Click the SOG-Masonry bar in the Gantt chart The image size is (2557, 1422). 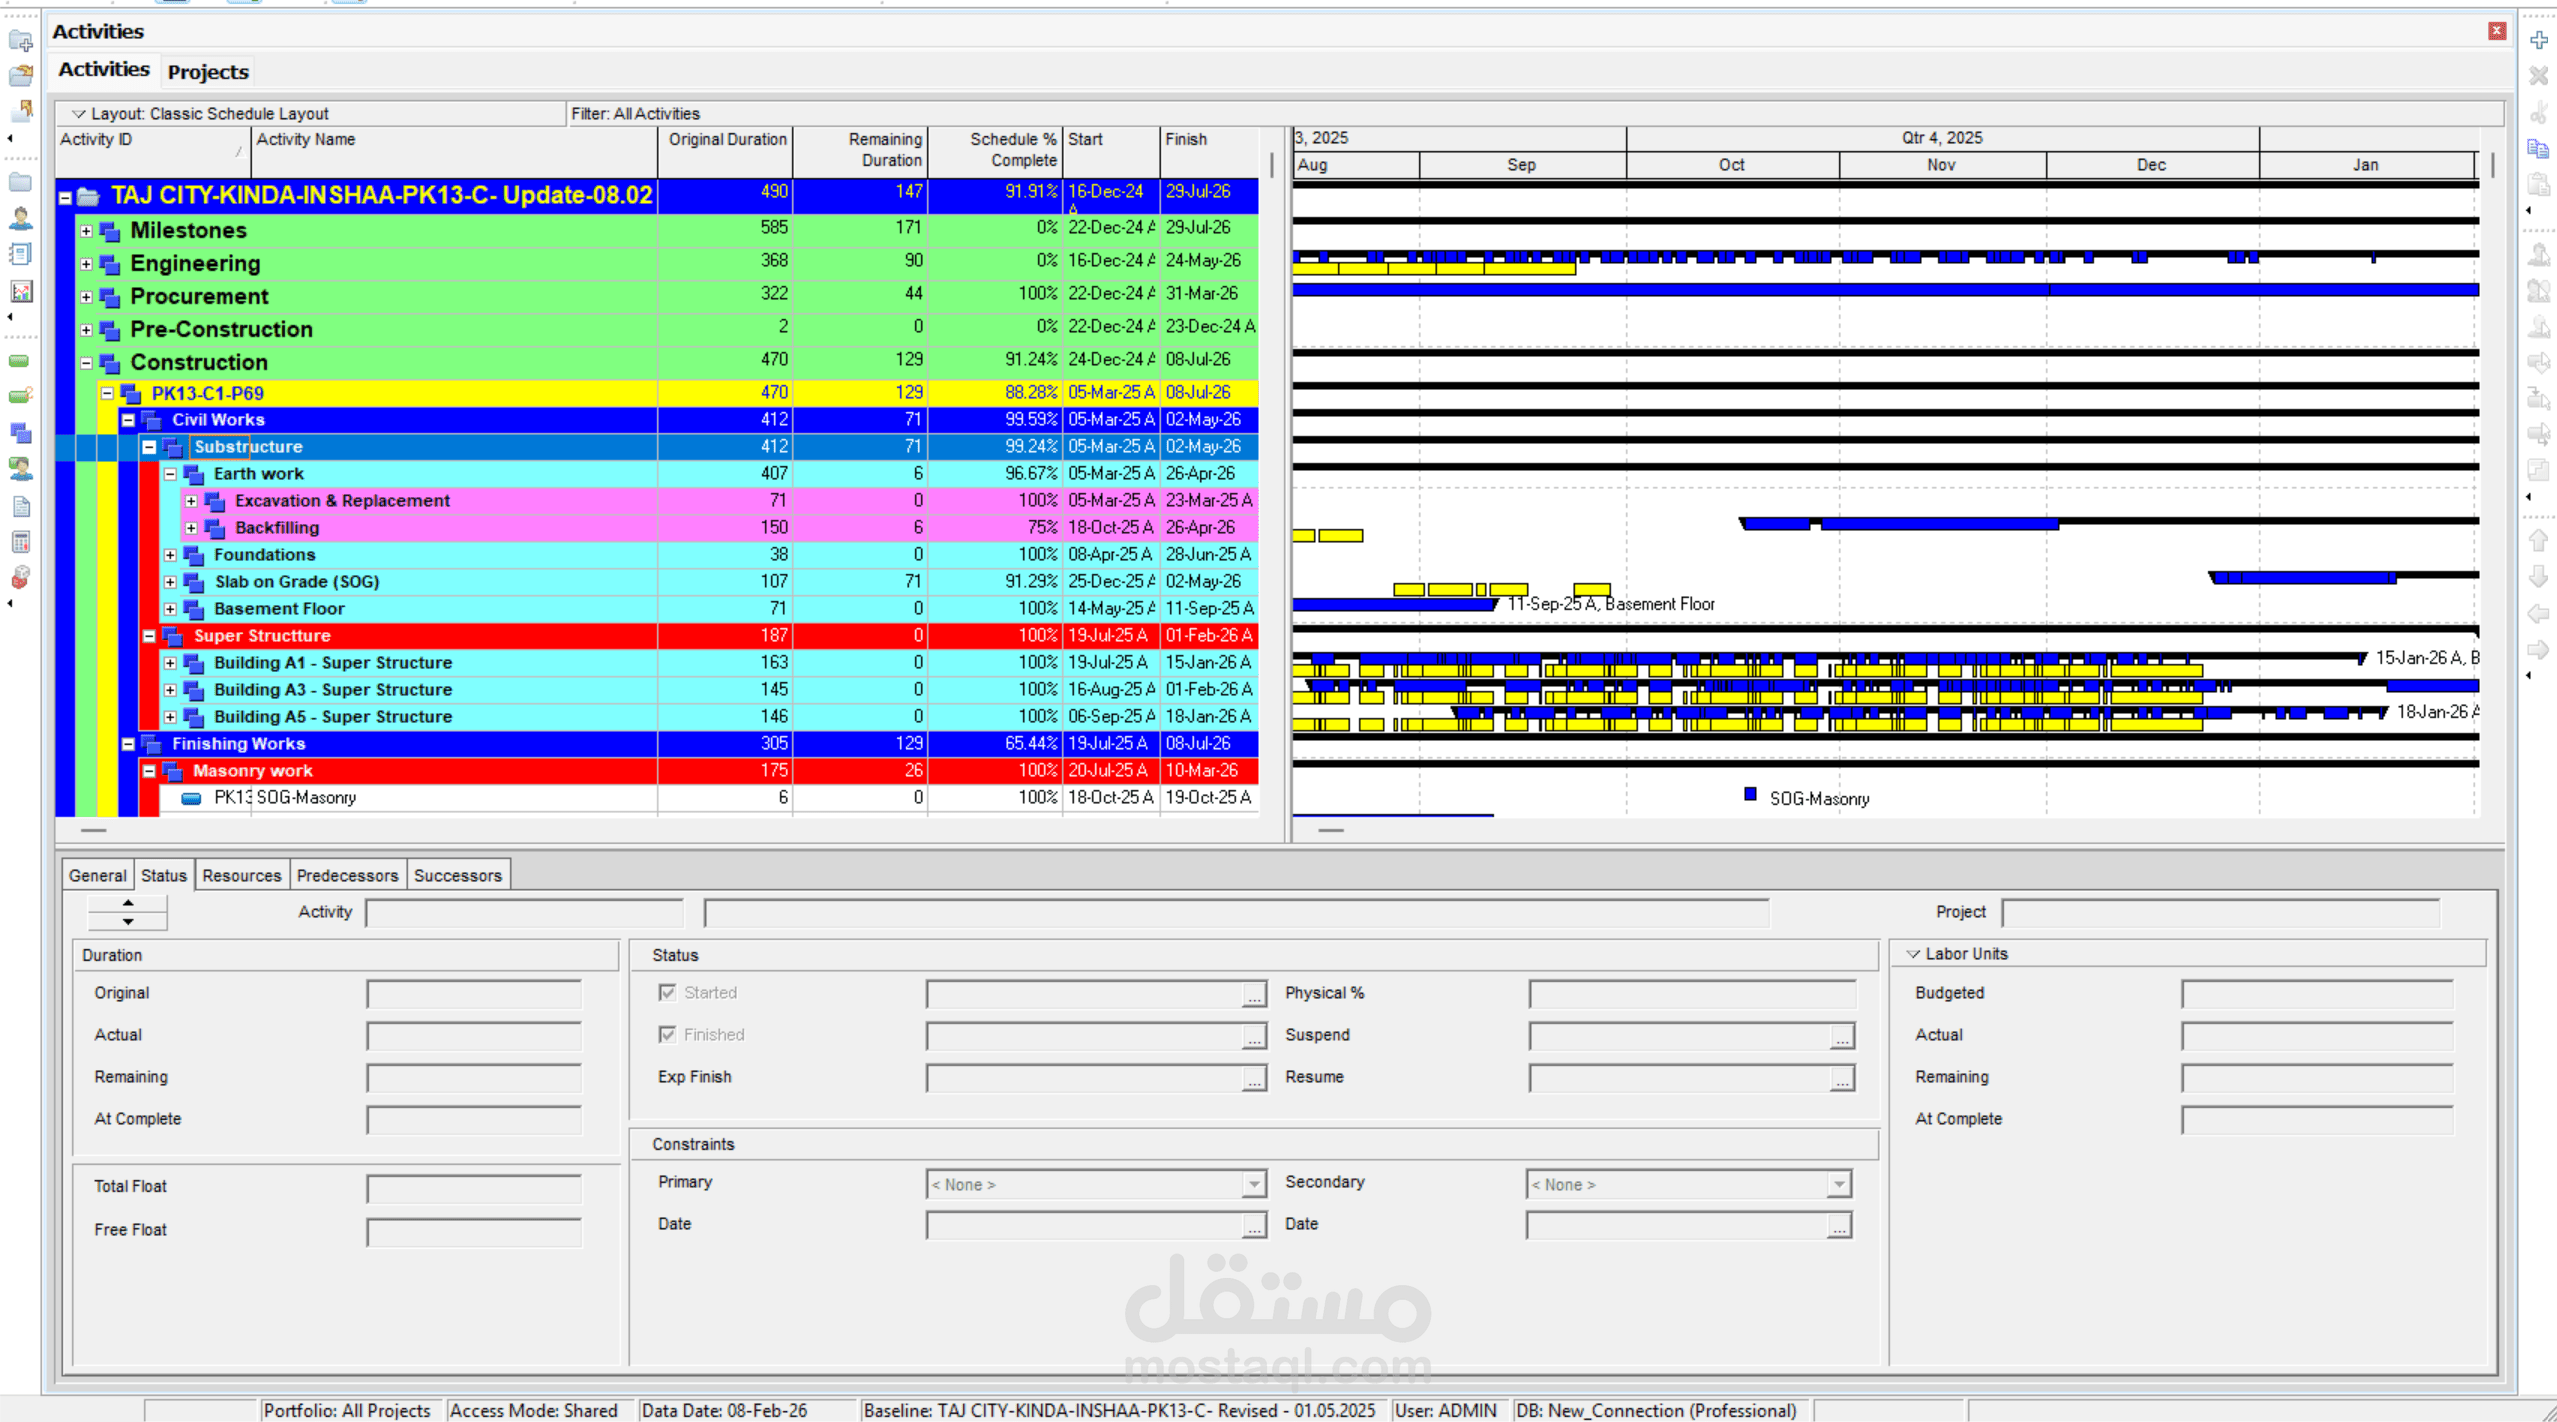(1750, 794)
